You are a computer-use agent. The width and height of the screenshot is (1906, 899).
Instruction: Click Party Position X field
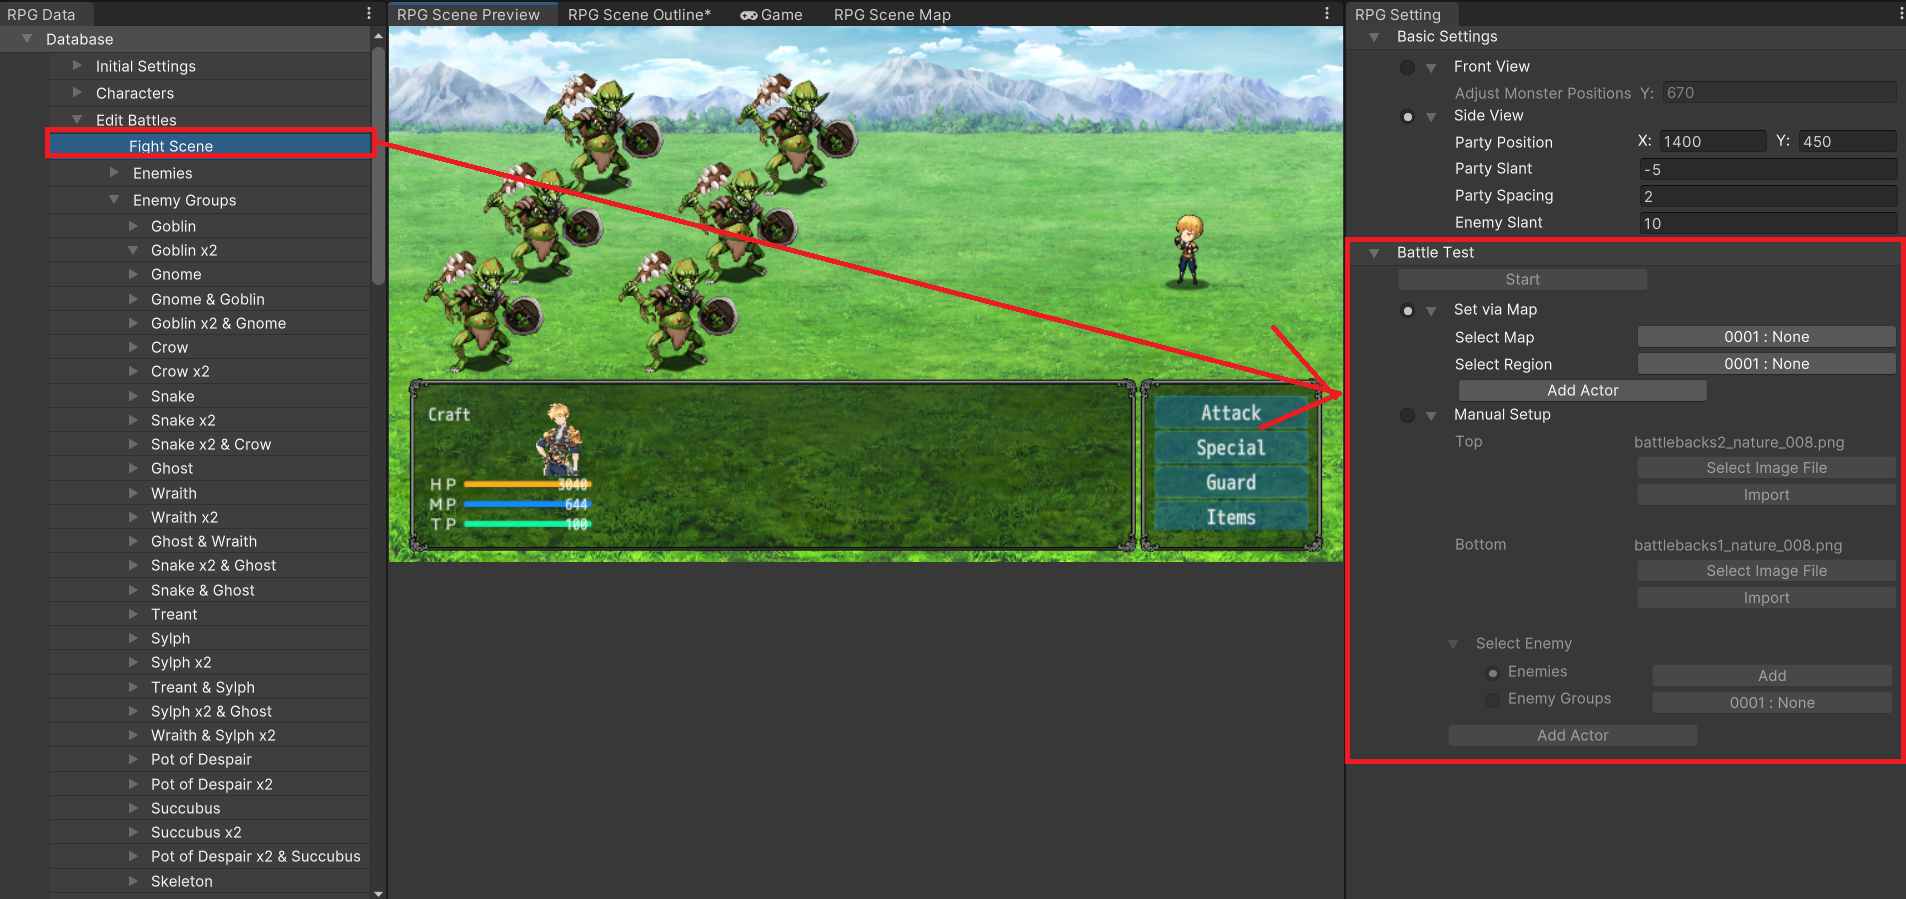coord(1713,142)
